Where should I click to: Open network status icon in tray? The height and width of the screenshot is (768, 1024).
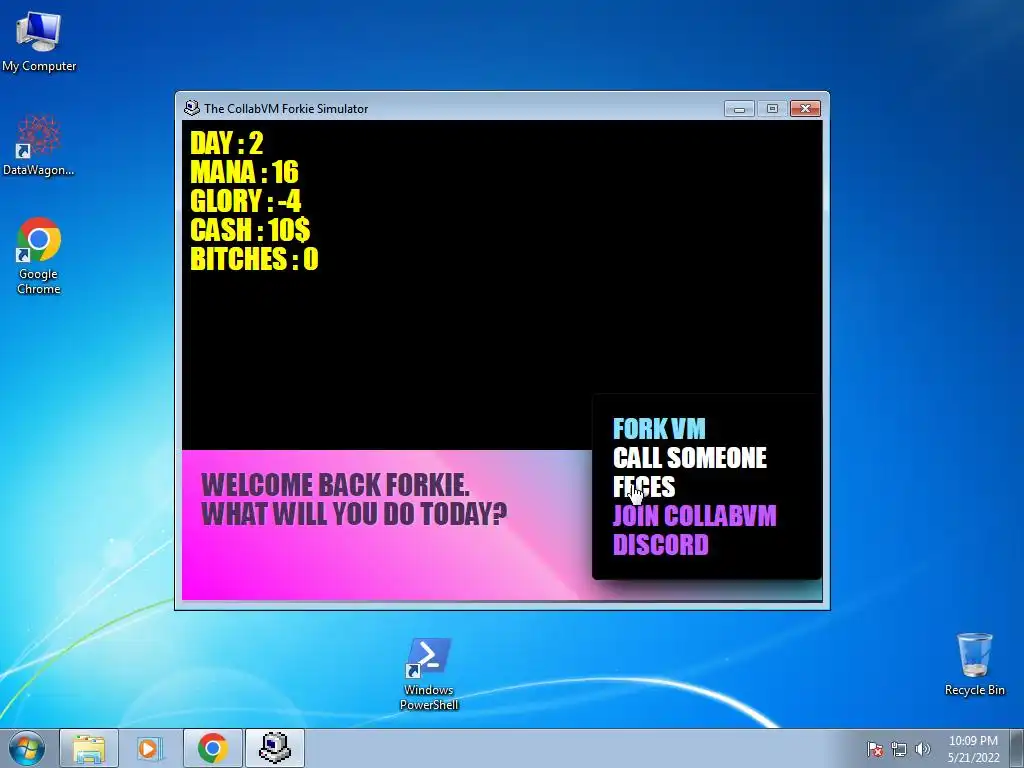tap(899, 749)
